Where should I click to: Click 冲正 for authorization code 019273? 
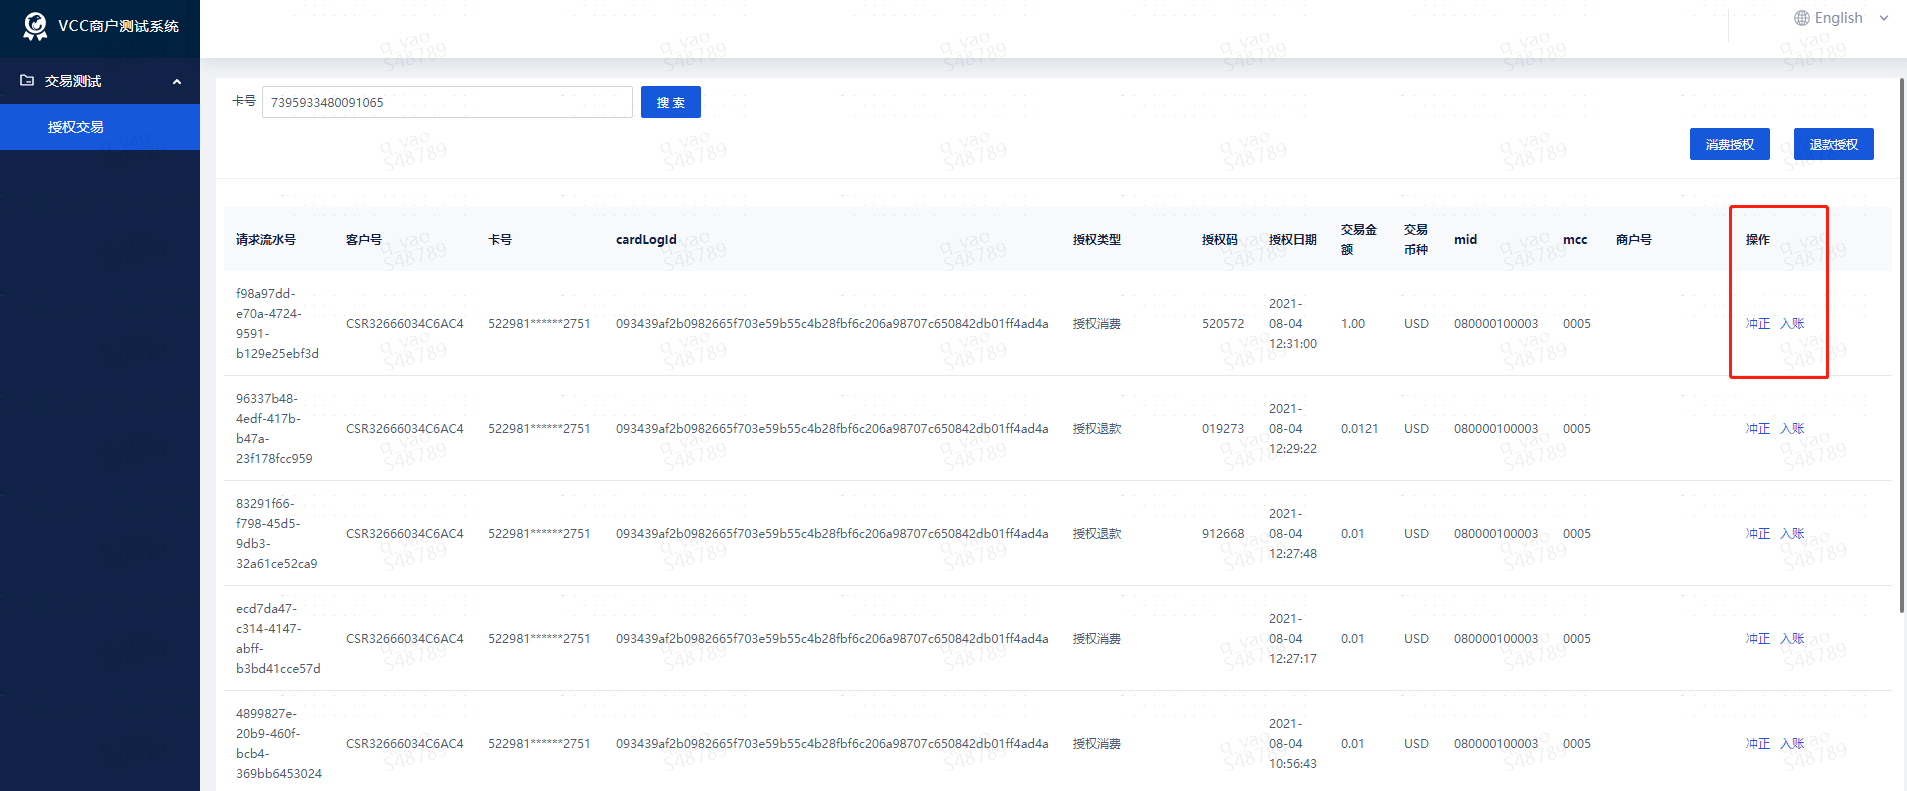coord(1757,429)
